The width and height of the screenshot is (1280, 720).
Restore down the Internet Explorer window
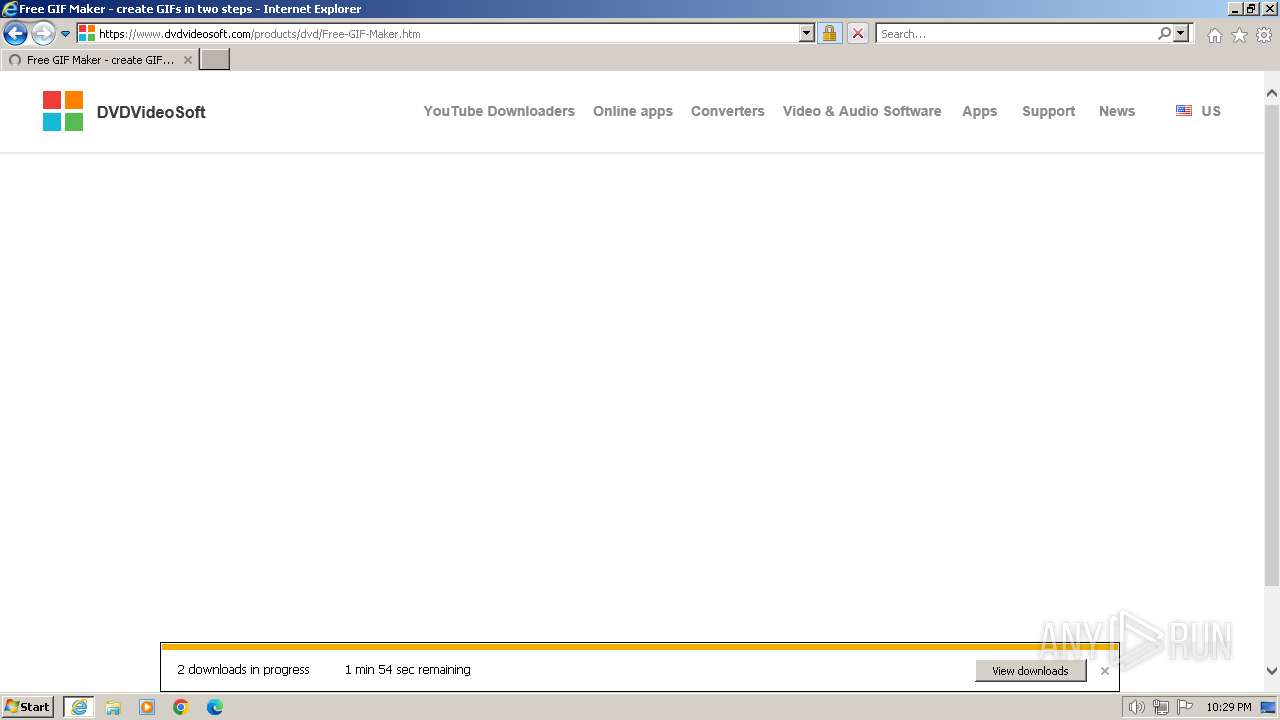[x=1251, y=9]
